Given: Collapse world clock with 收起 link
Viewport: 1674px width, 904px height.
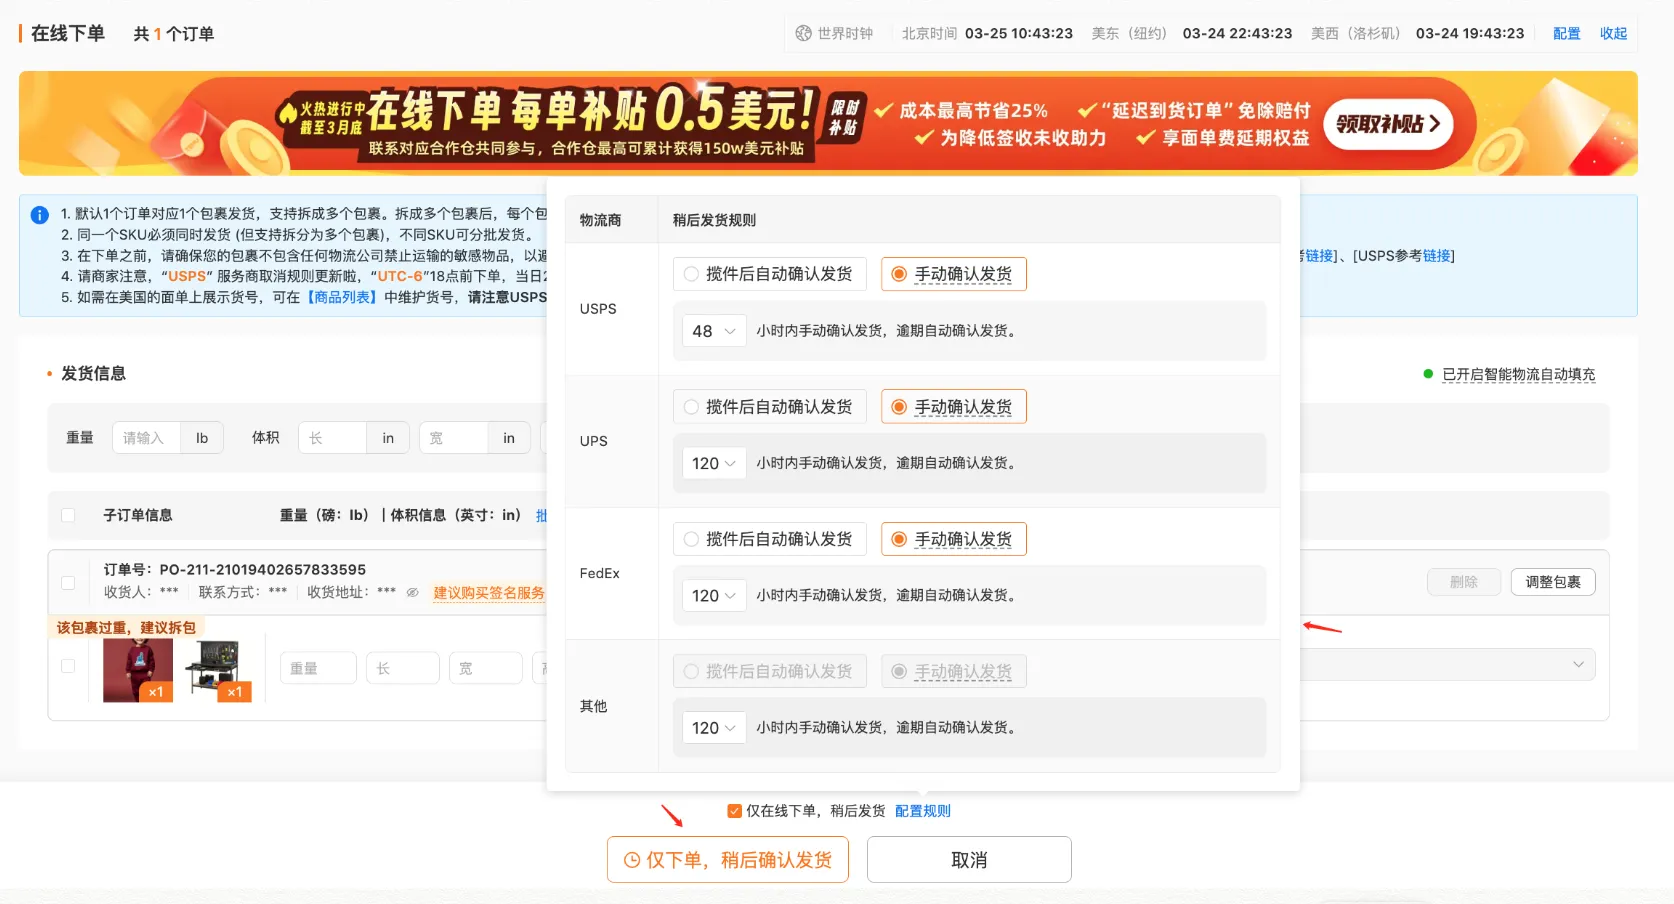Looking at the screenshot, I should (x=1613, y=33).
